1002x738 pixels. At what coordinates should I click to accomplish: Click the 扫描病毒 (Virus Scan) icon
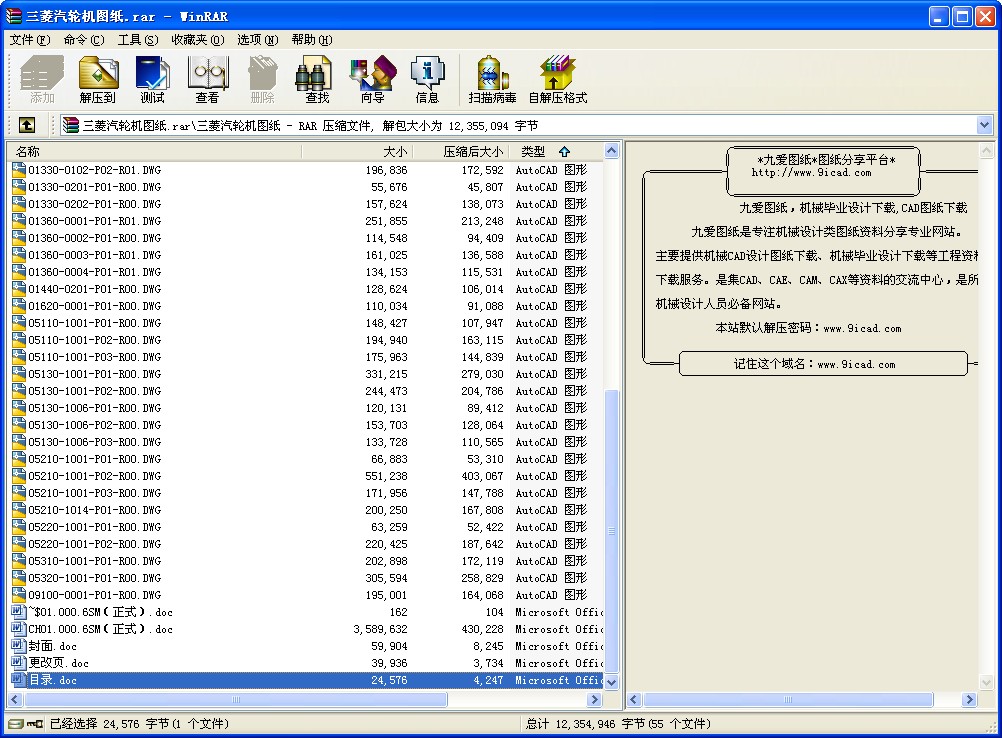pos(492,79)
